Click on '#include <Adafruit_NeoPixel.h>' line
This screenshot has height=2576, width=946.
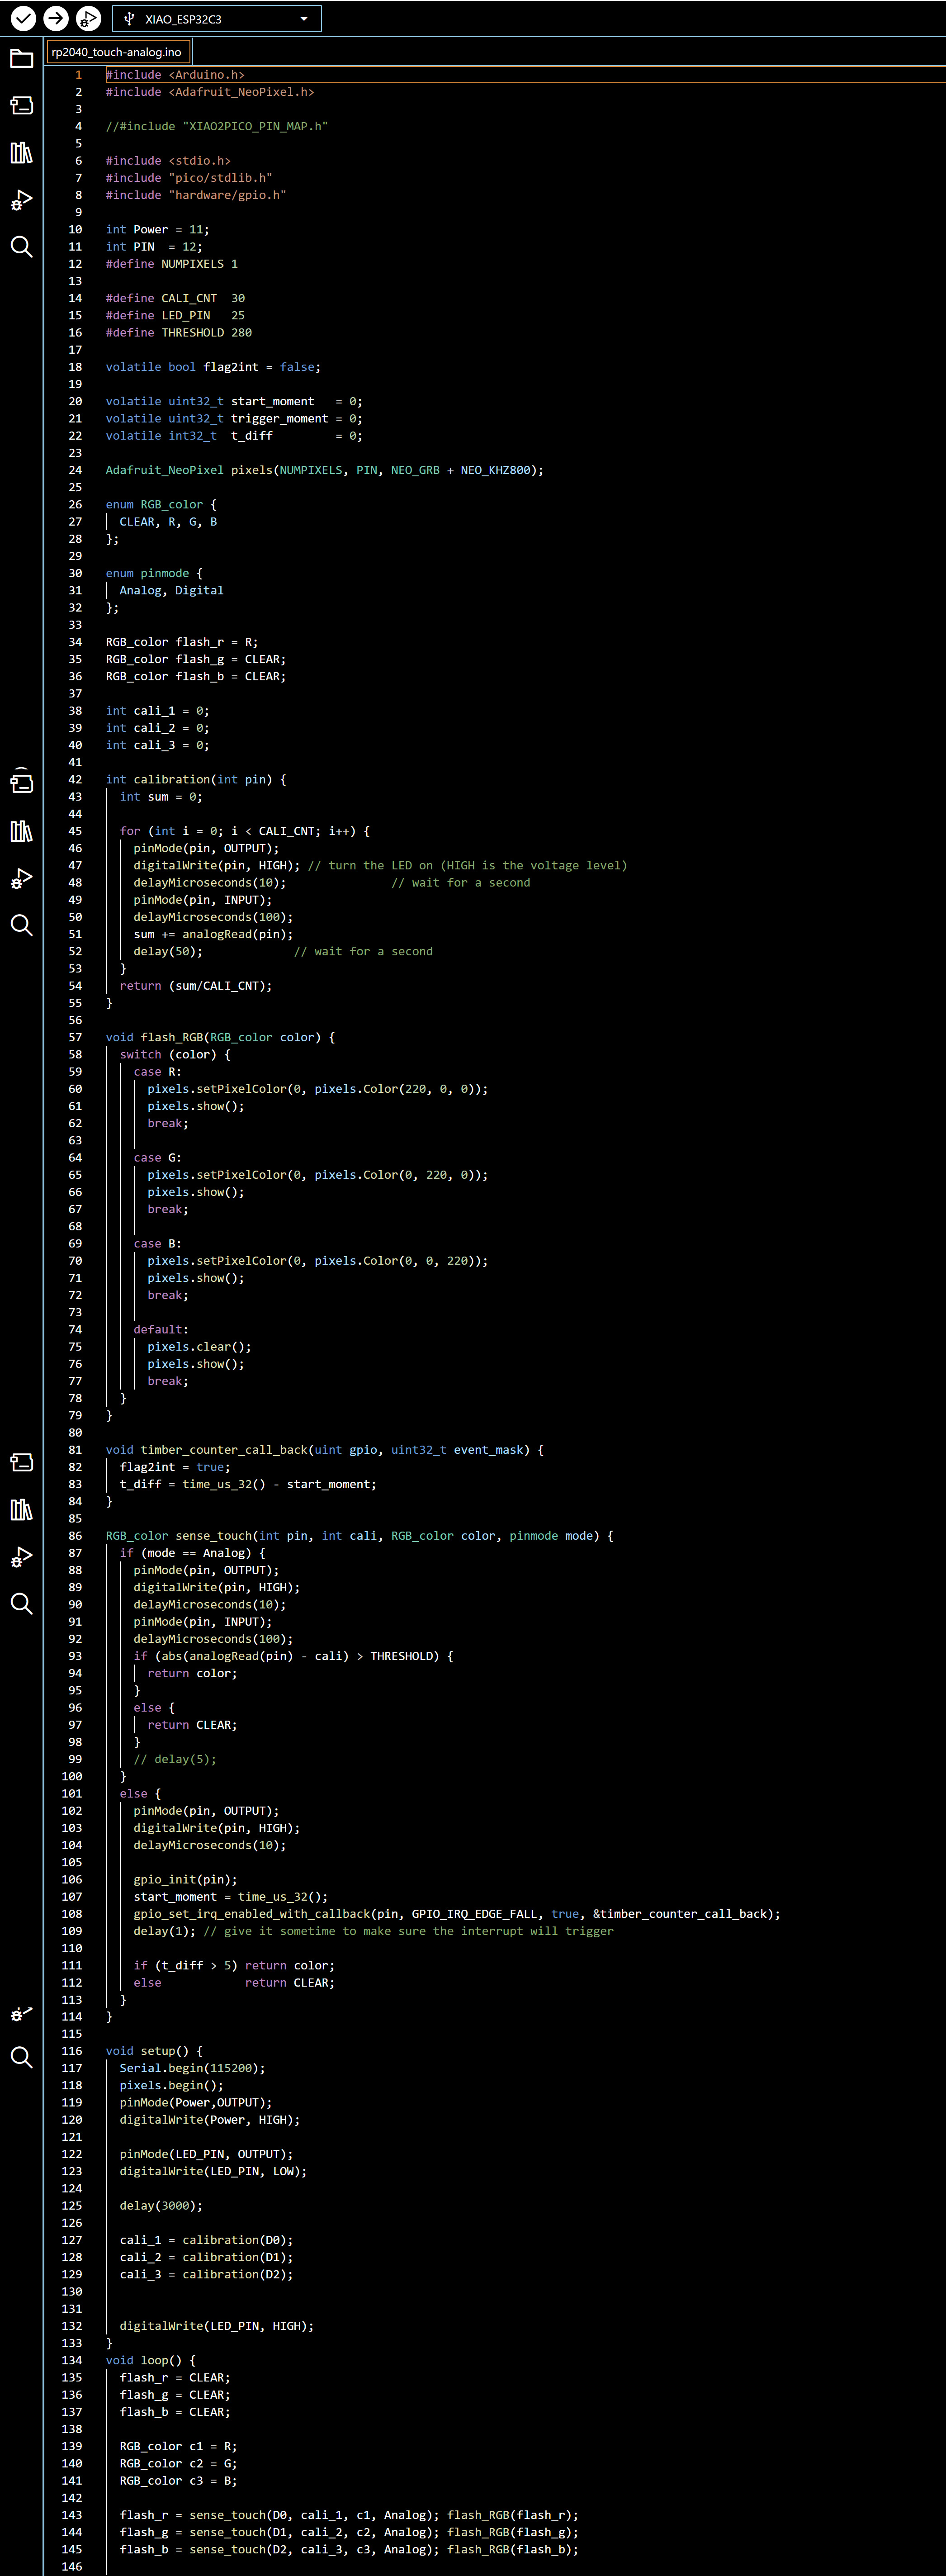(x=210, y=92)
